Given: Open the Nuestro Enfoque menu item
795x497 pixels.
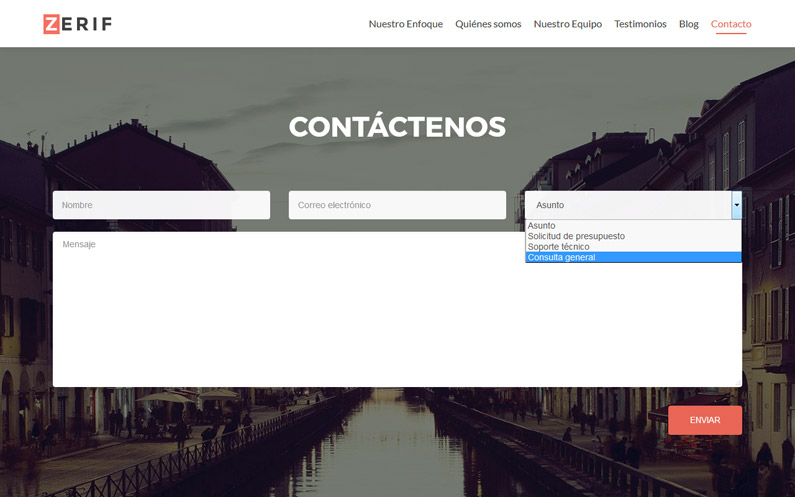Looking at the screenshot, I should click(406, 24).
